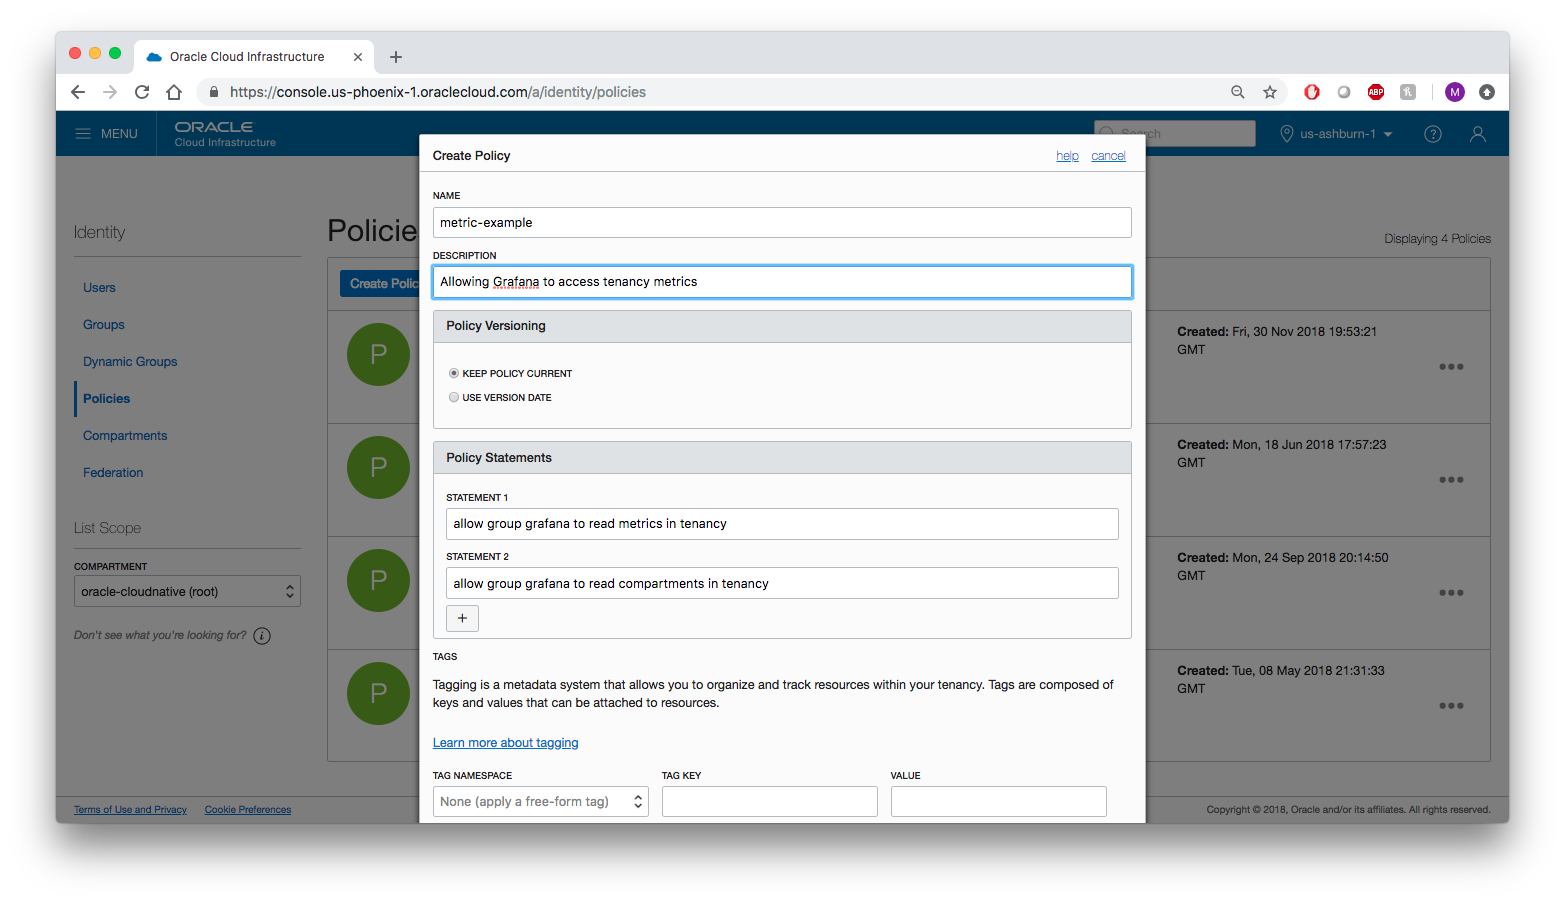Click the location pin icon beside us-ashburn-1
Viewport: 1565px width, 903px height.
coord(1286,133)
